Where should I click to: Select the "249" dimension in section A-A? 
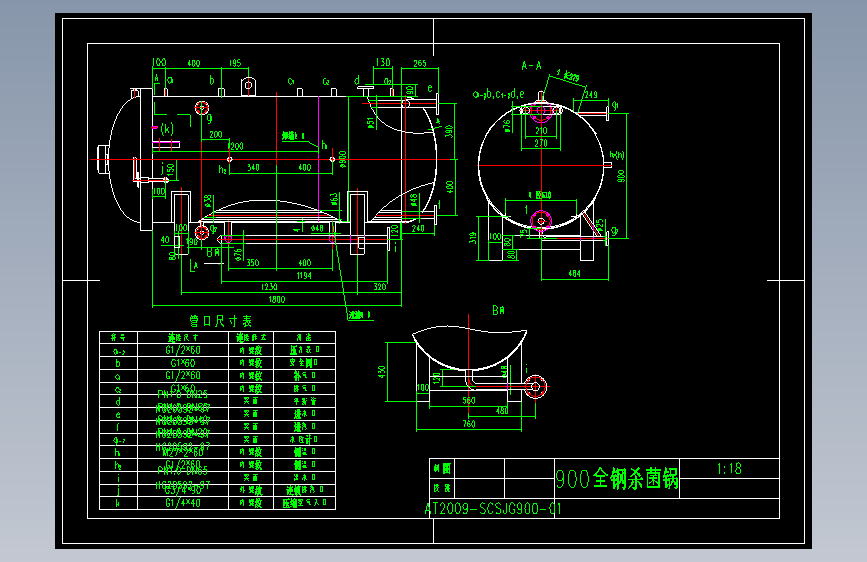click(x=591, y=95)
